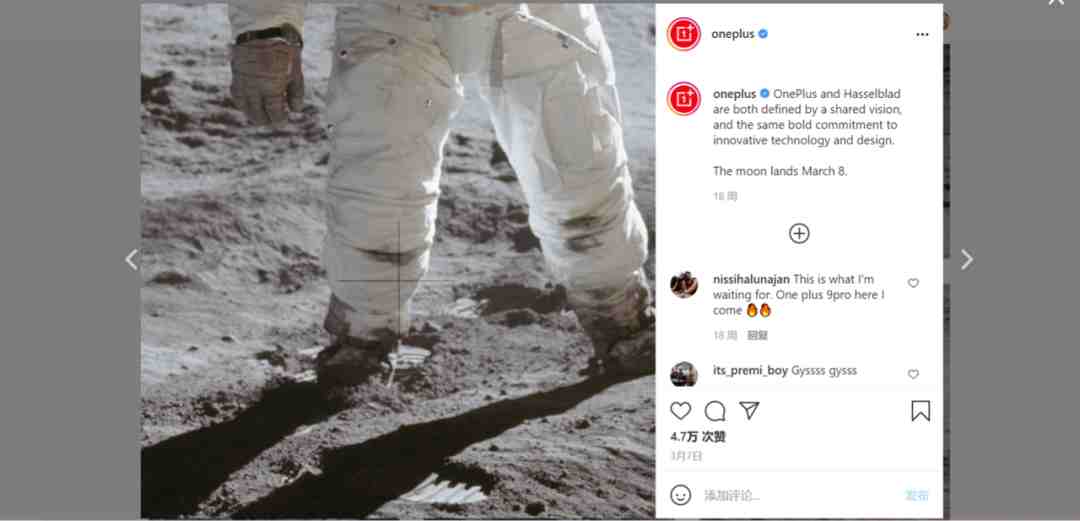Open the comment bubble icon
The image size is (1080, 521).
click(x=715, y=411)
